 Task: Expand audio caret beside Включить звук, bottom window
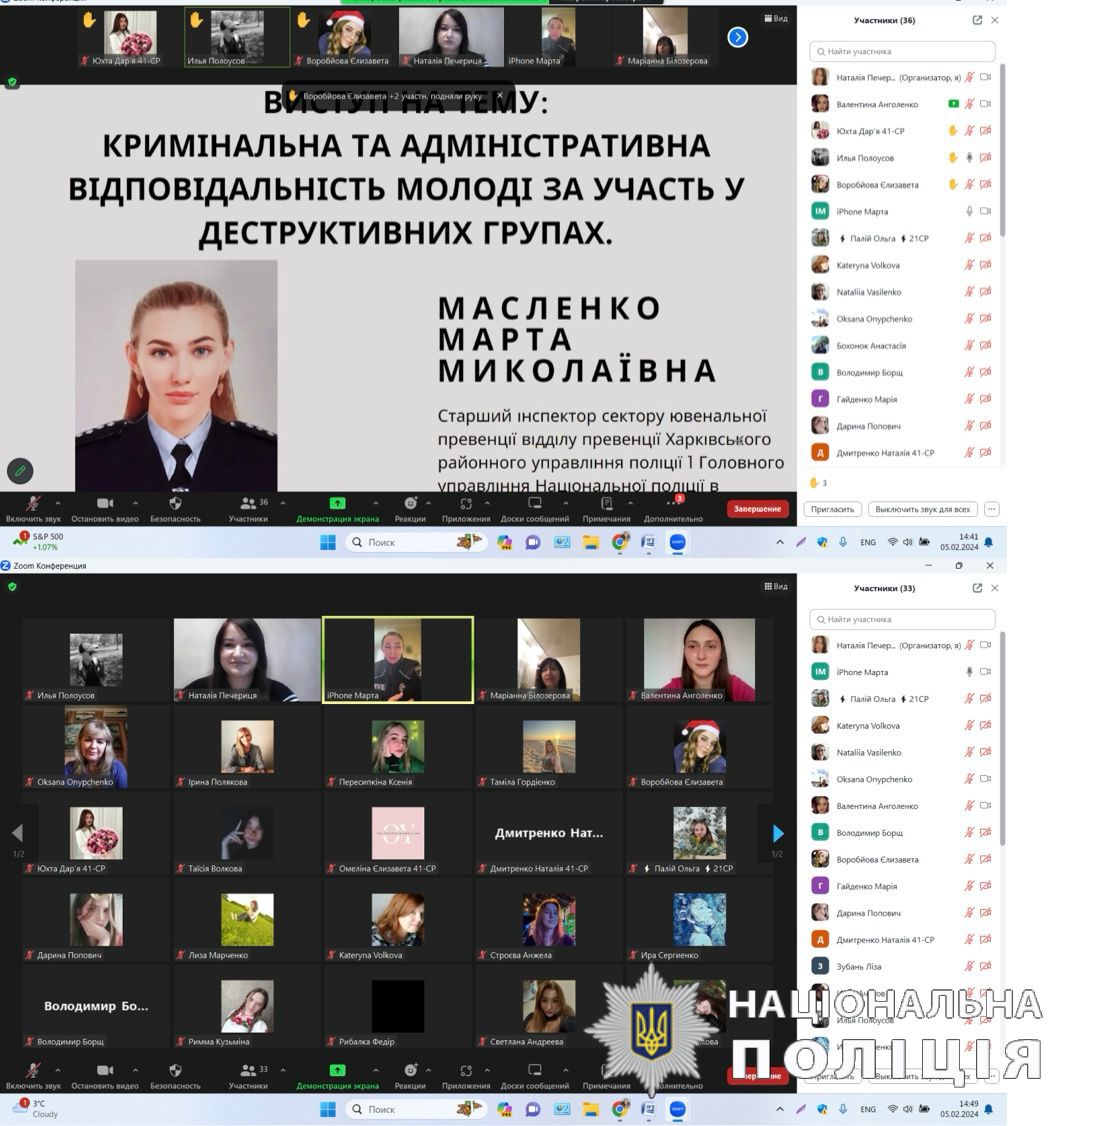[x=58, y=1070]
